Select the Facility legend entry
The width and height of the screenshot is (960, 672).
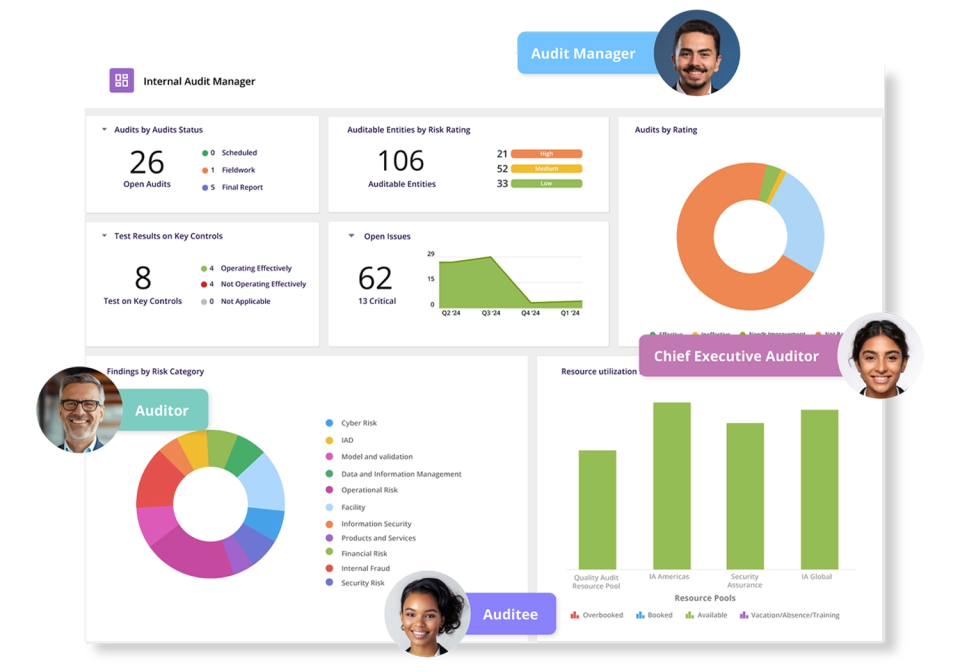point(345,507)
